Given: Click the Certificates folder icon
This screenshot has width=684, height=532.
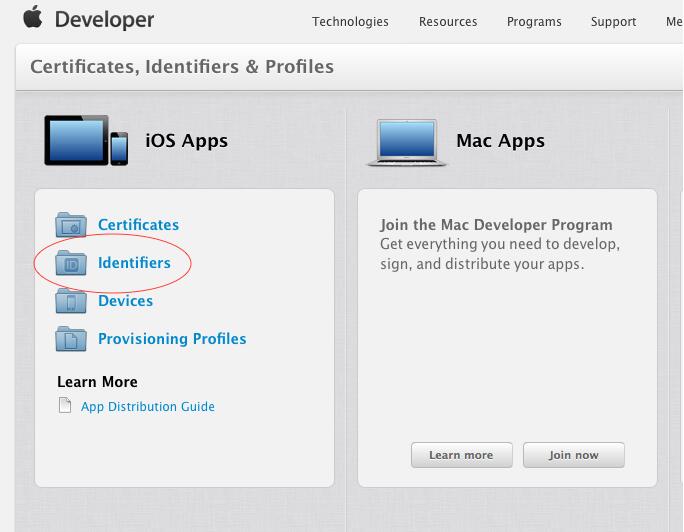Looking at the screenshot, I should (71, 225).
